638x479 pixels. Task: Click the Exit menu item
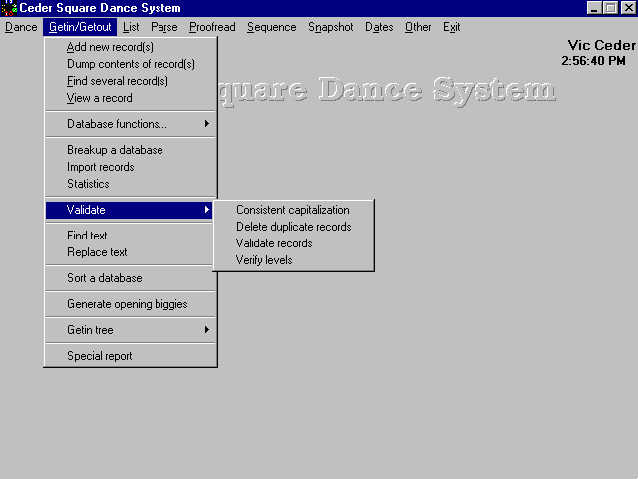tap(451, 27)
